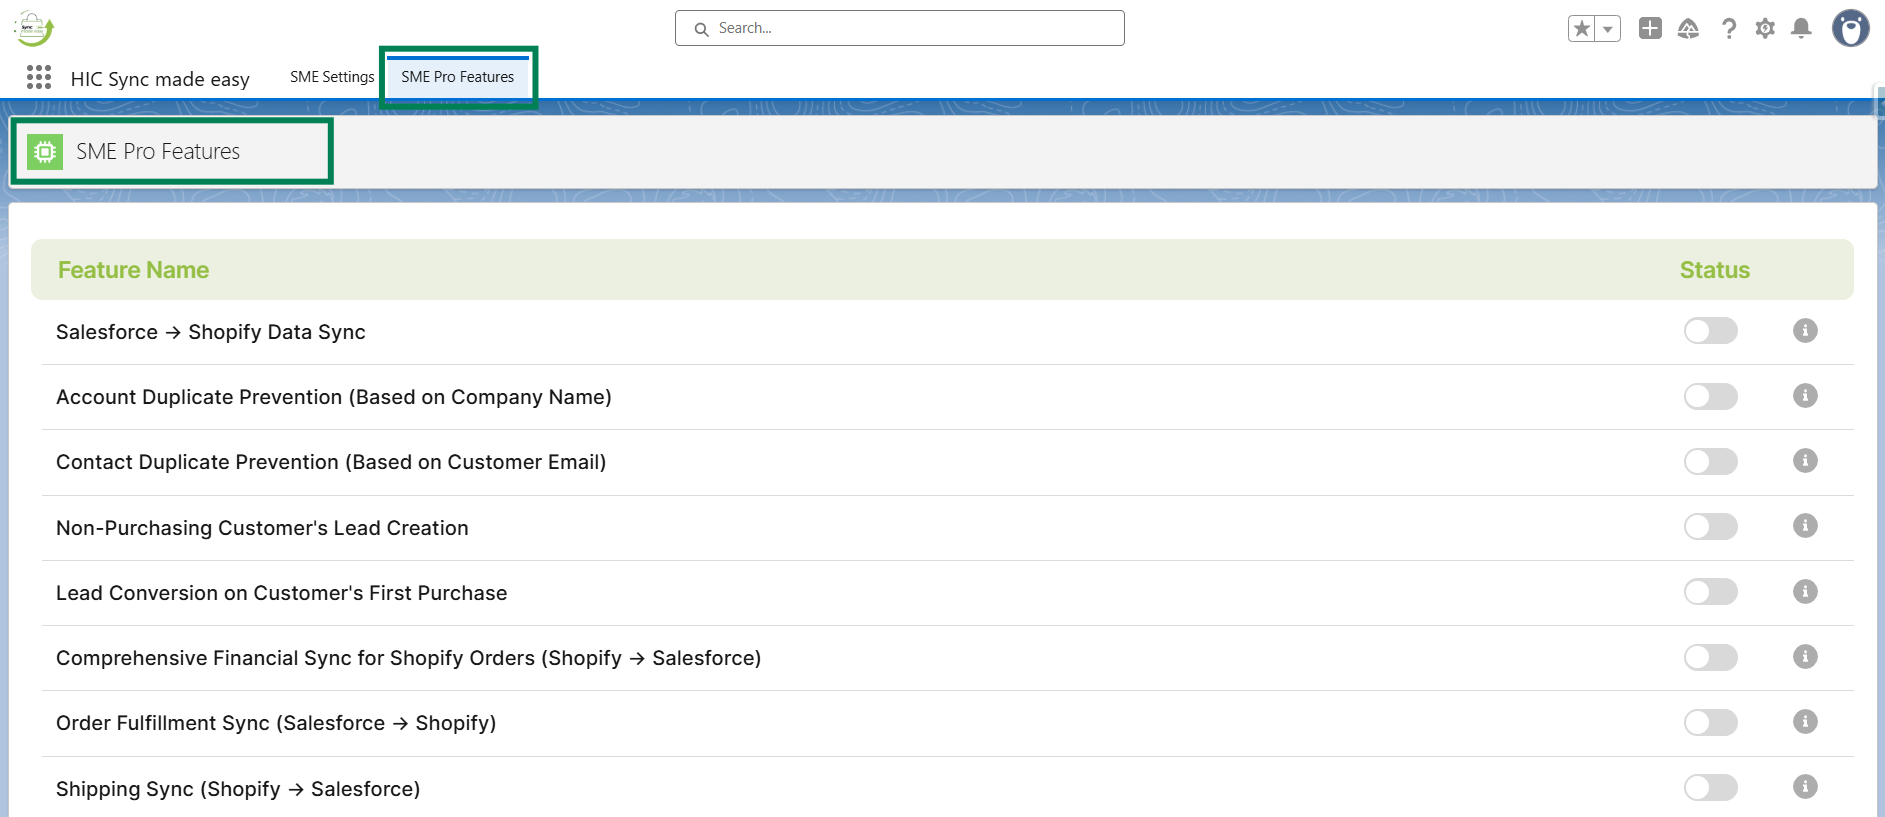Click Shipping Sync row text
The image size is (1885, 817).
pyautogui.click(x=238, y=789)
